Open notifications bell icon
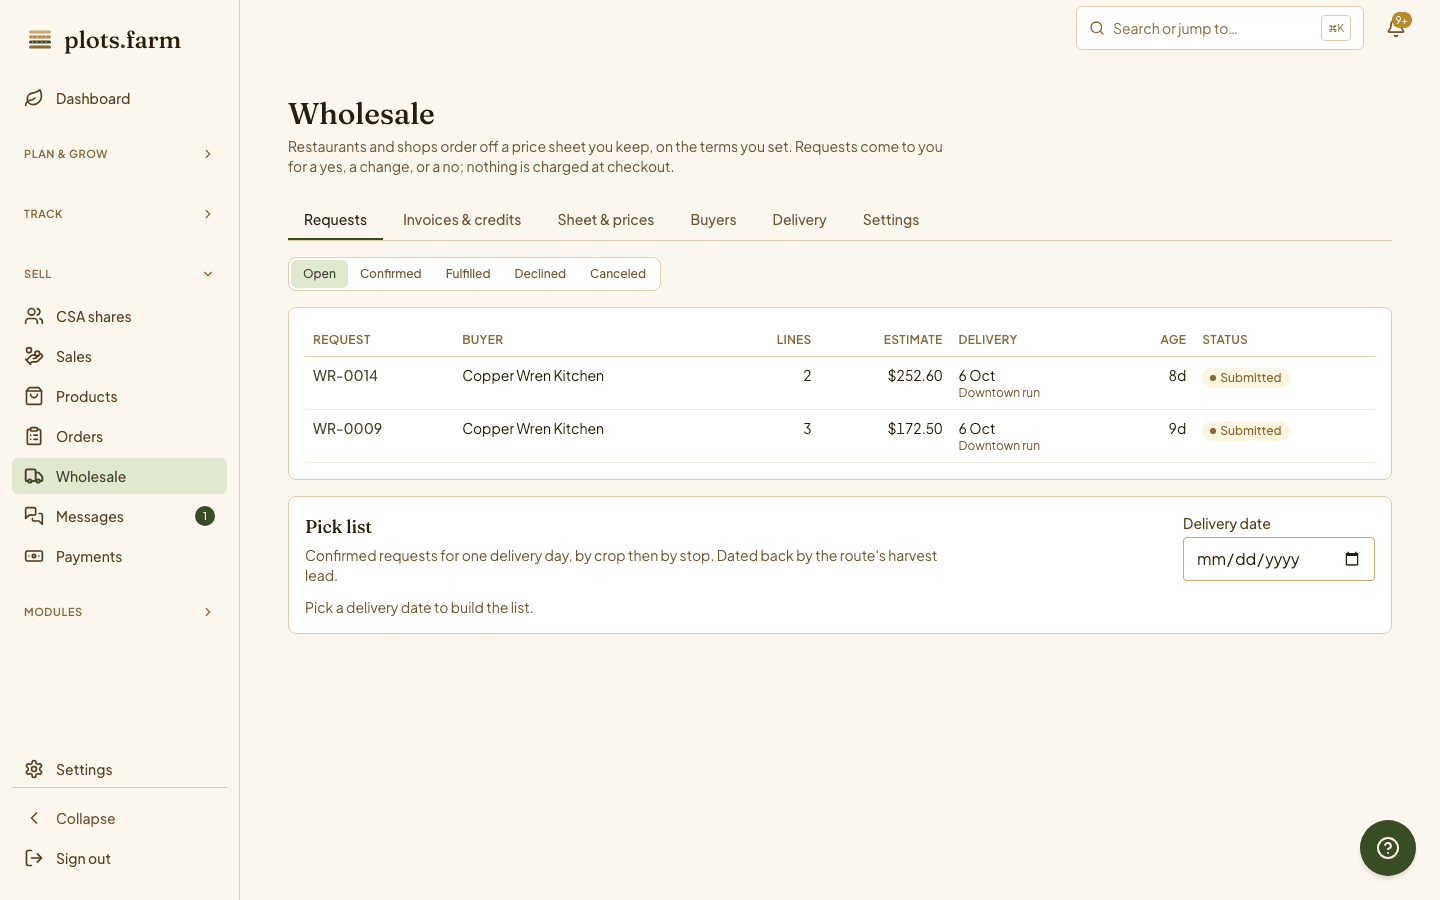Viewport: 1440px width, 900px height. [1396, 28]
